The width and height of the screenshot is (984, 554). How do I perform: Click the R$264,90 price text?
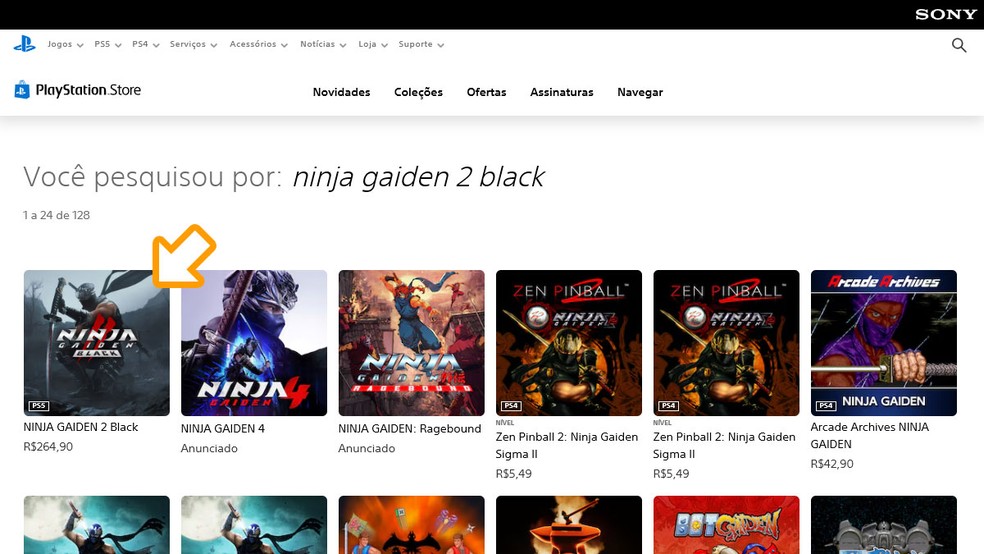tap(48, 447)
